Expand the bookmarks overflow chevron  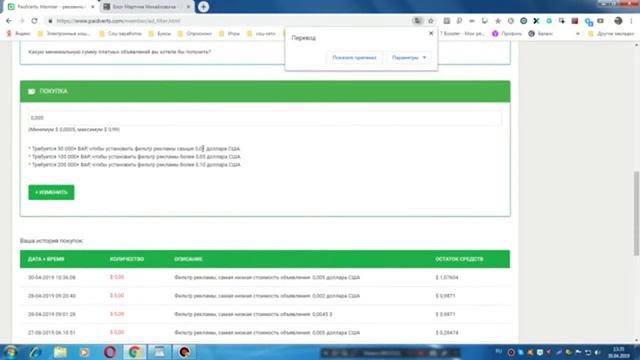(x=578, y=33)
